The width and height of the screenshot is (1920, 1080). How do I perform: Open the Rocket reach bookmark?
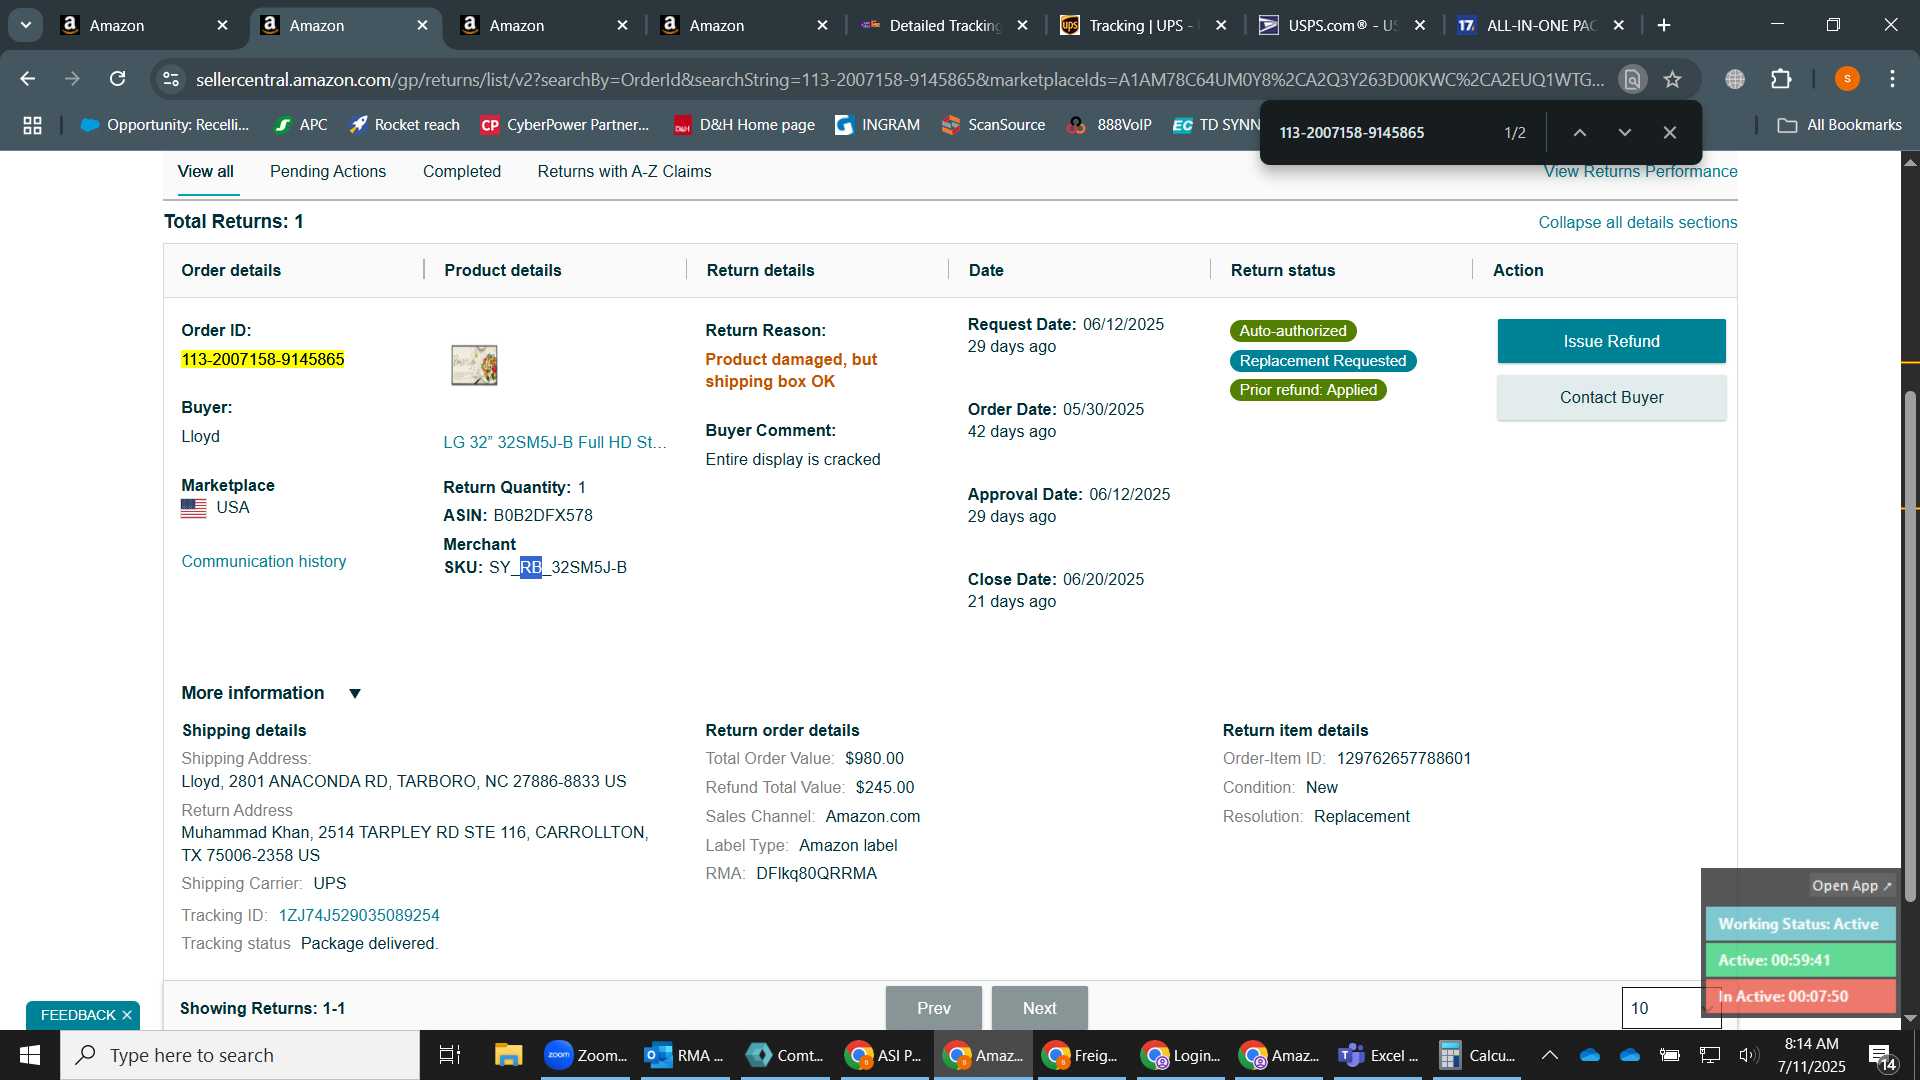[x=404, y=125]
